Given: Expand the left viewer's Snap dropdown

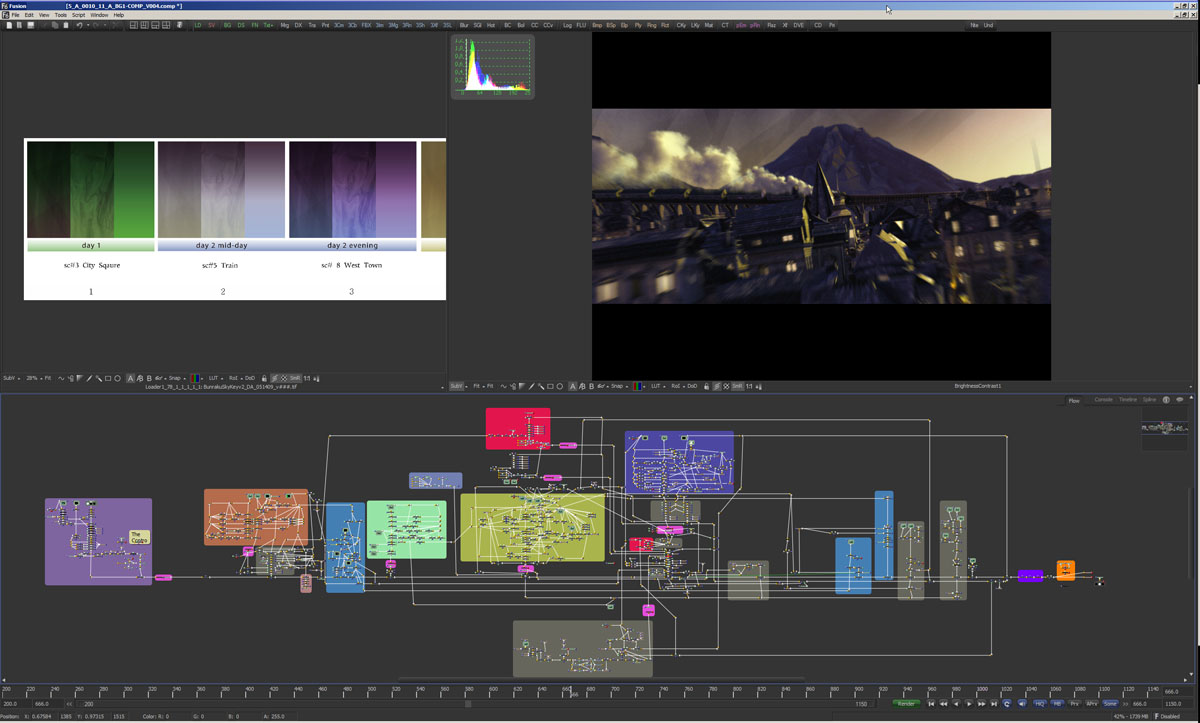Looking at the screenshot, I should pos(175,378).
